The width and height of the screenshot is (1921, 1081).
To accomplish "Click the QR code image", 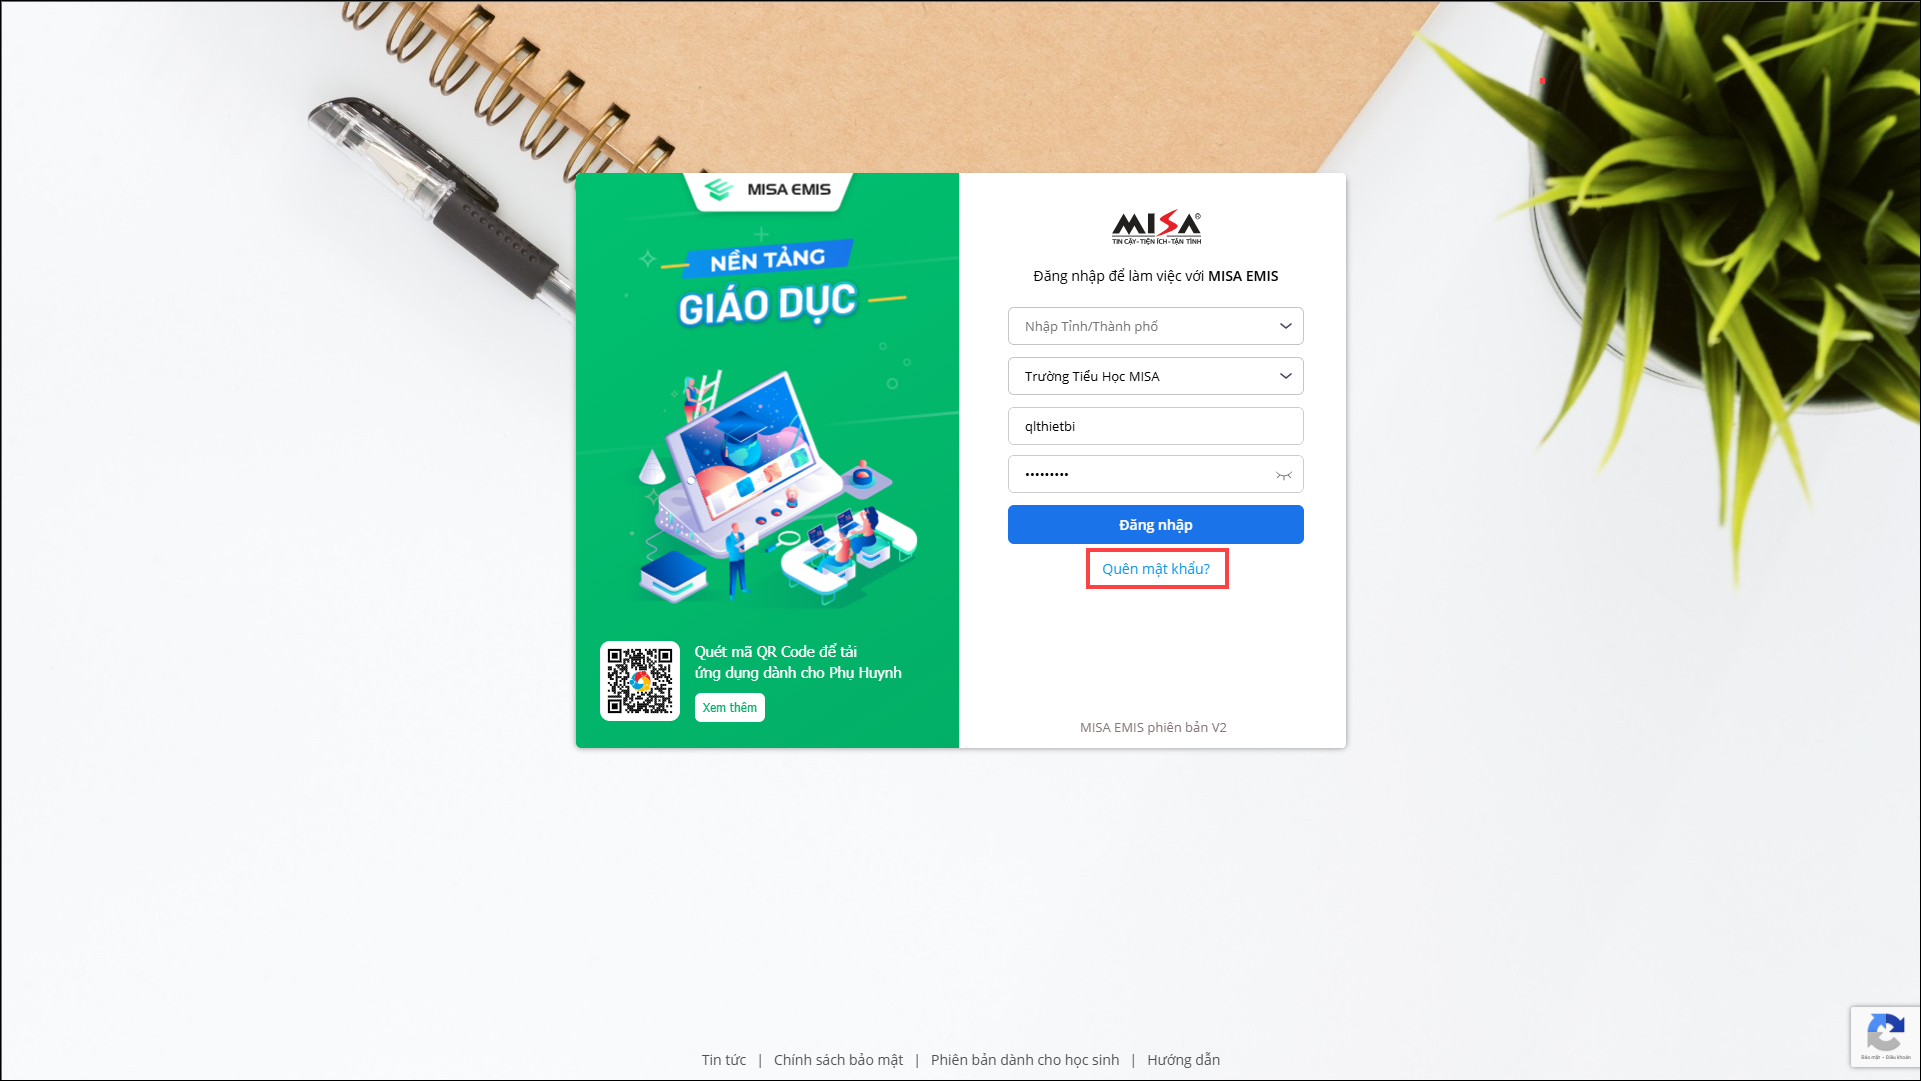I will point(640,681).
